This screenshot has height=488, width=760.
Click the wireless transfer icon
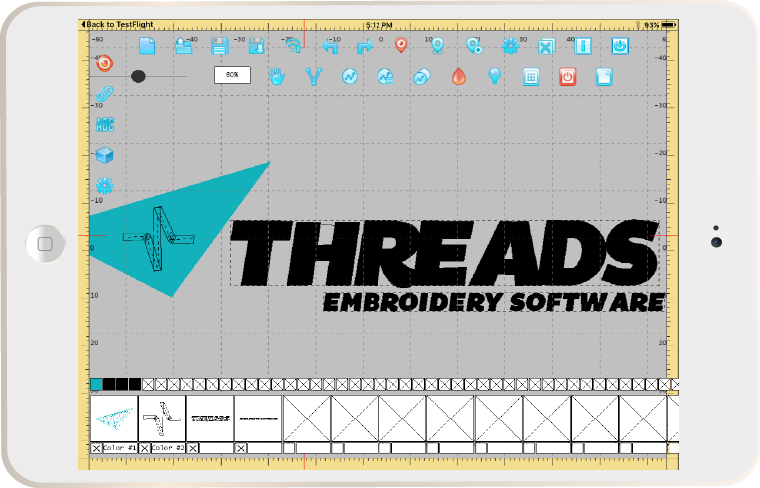(293, 46)
